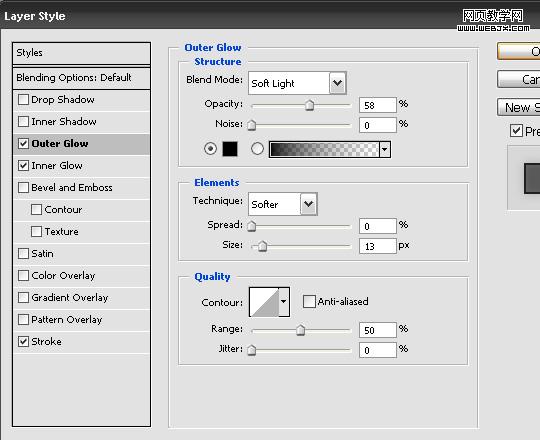Click the black glow color swatch

(x=230, y=149)
